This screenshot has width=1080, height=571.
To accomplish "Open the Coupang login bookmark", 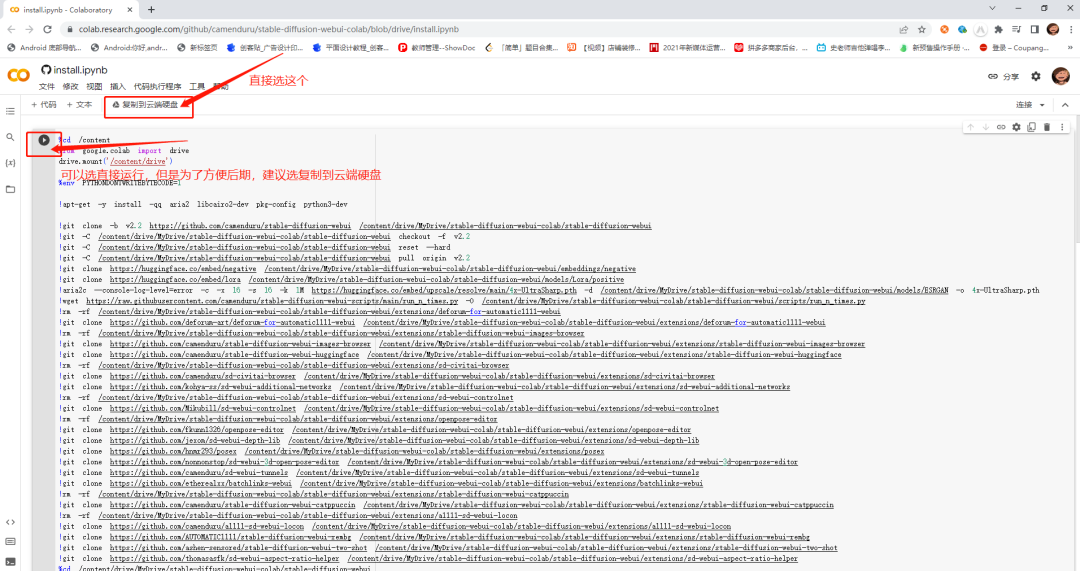I will (1014, 48).
